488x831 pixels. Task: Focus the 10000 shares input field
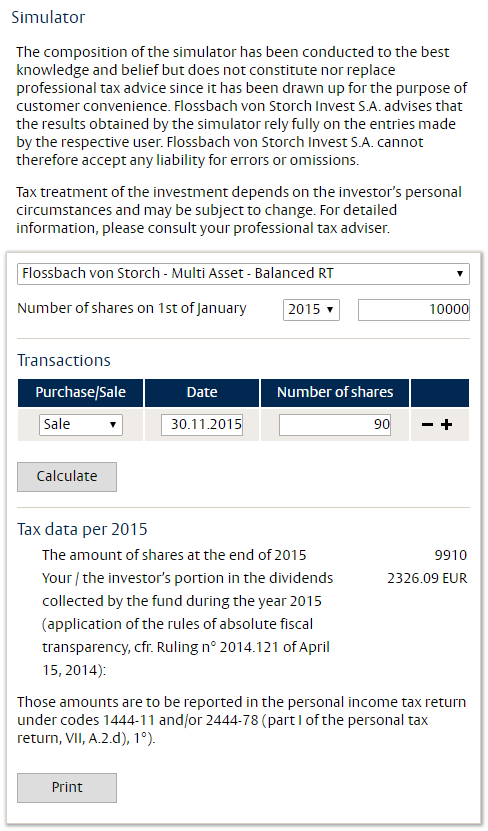pos(414,310)
